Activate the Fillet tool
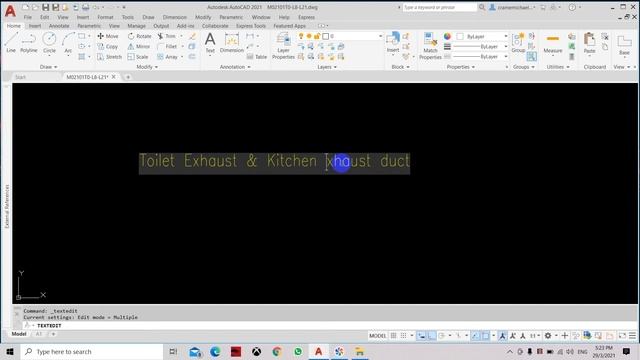640x360 pixels. tap(167, 47)
